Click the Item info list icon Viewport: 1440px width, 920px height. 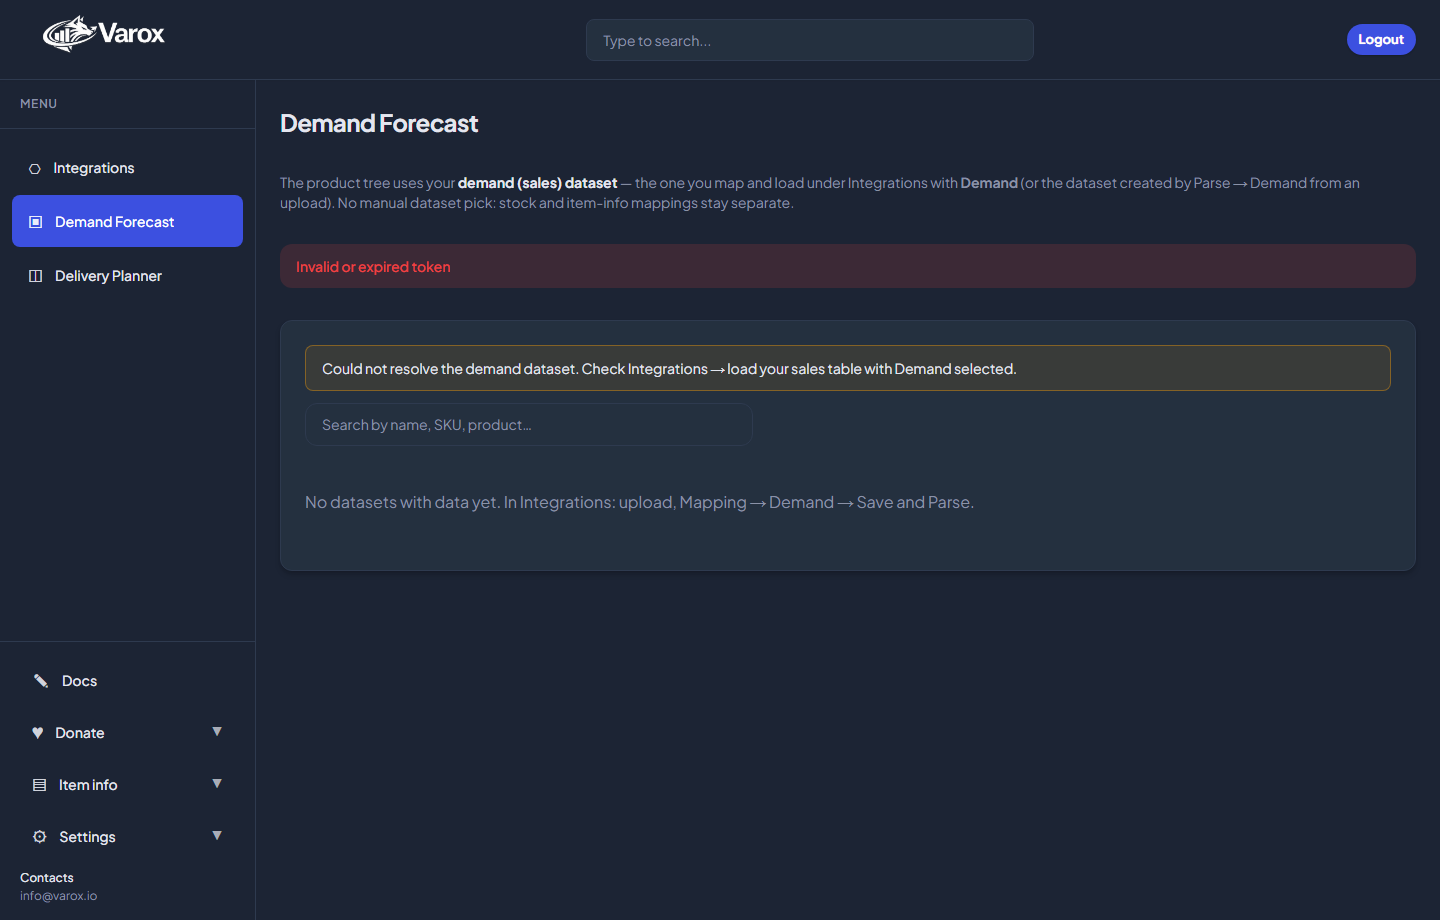[38, 784]
